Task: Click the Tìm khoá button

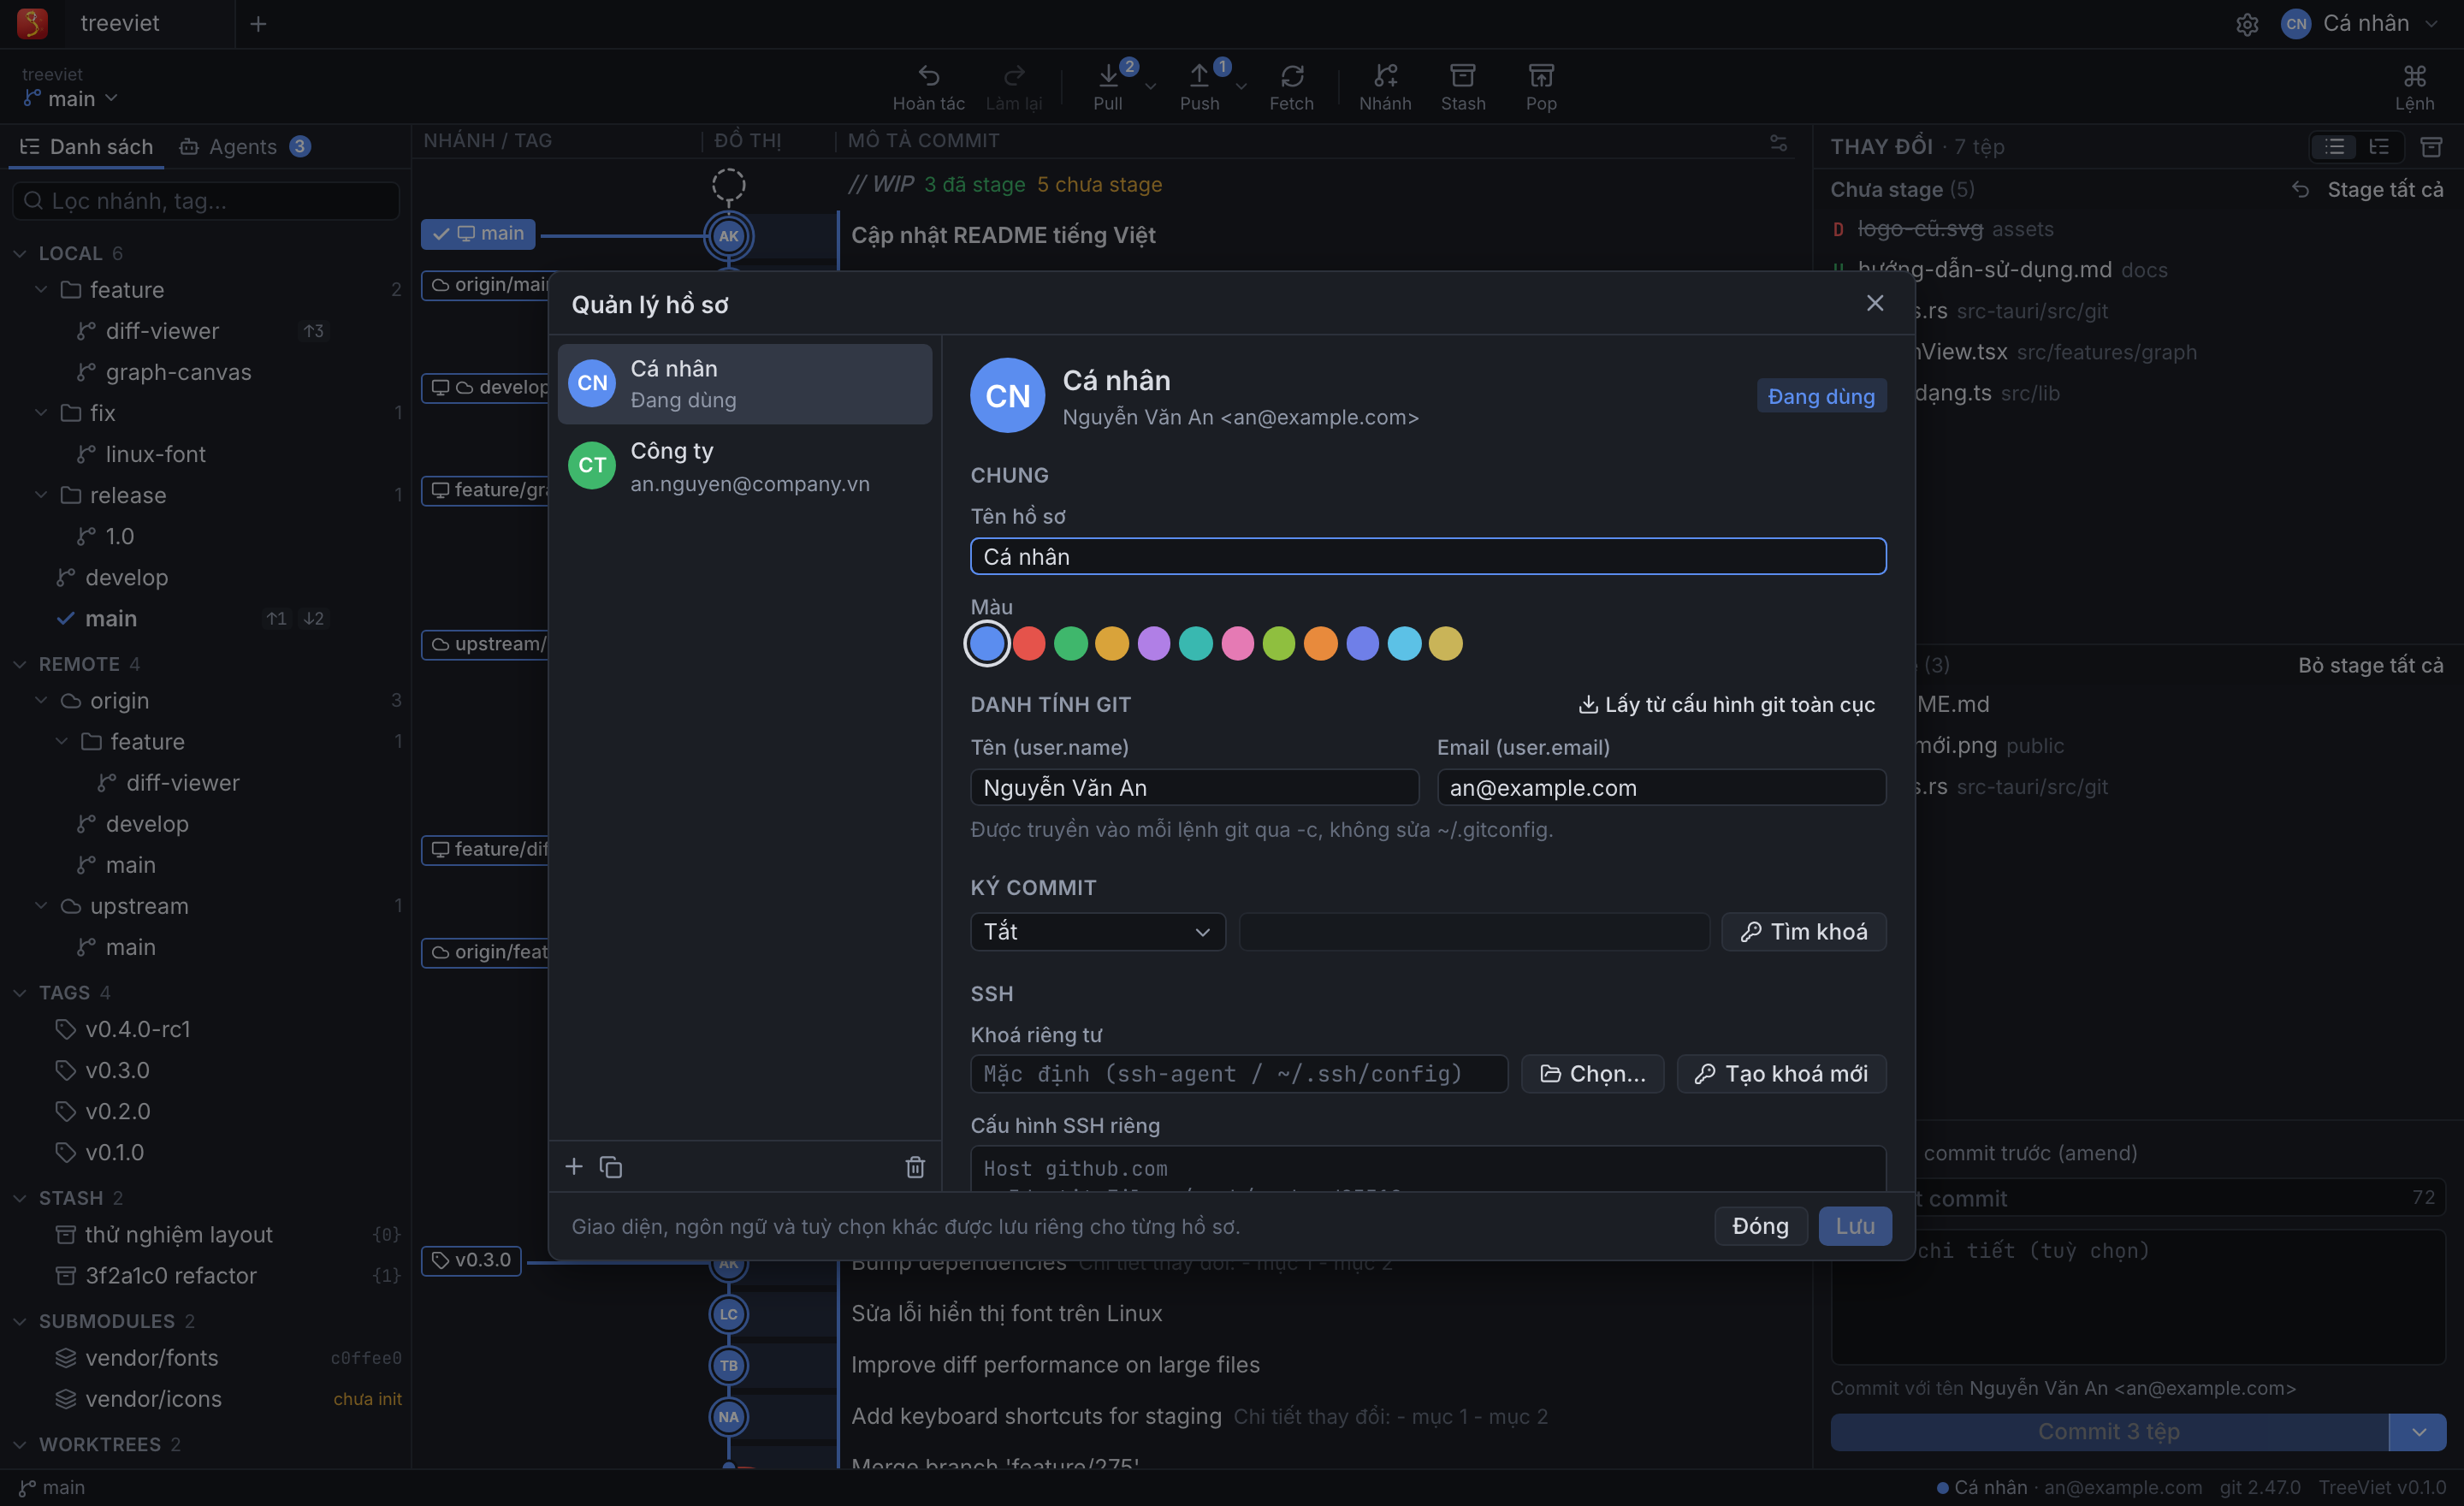Action: click(x=1803, y=931)
